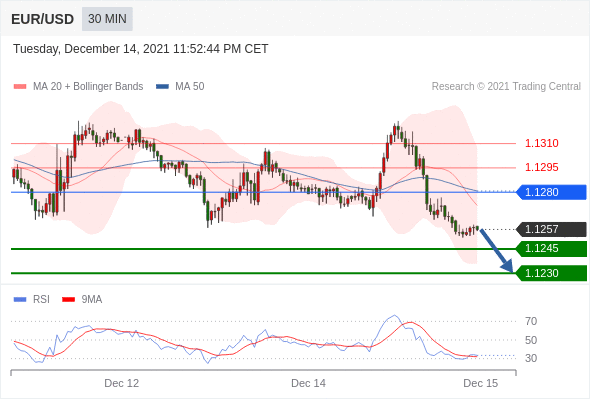Viewport: 590px width, 400px height.
Task: Click the 30 MIN timeframe button
Action: (x=107, y=19)
